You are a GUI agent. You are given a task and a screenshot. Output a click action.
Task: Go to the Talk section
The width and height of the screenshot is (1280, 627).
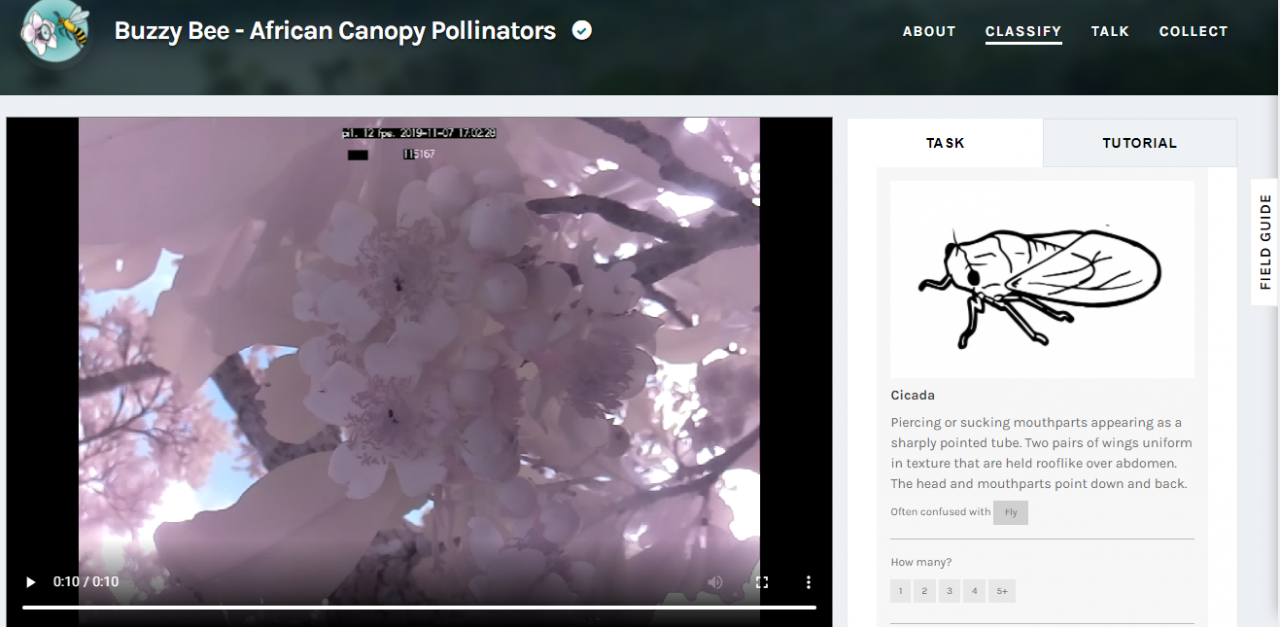(x=1110, y=31)
